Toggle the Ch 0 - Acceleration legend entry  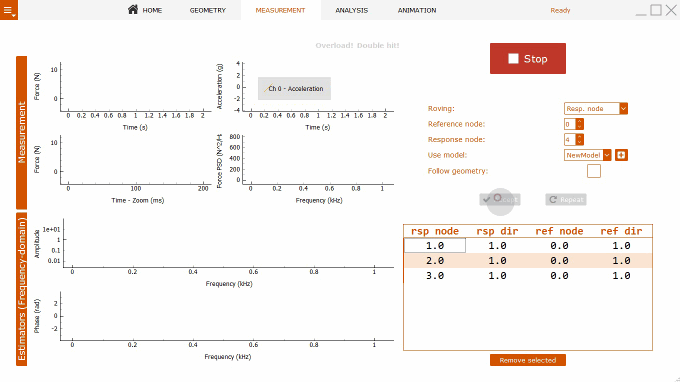294,88
